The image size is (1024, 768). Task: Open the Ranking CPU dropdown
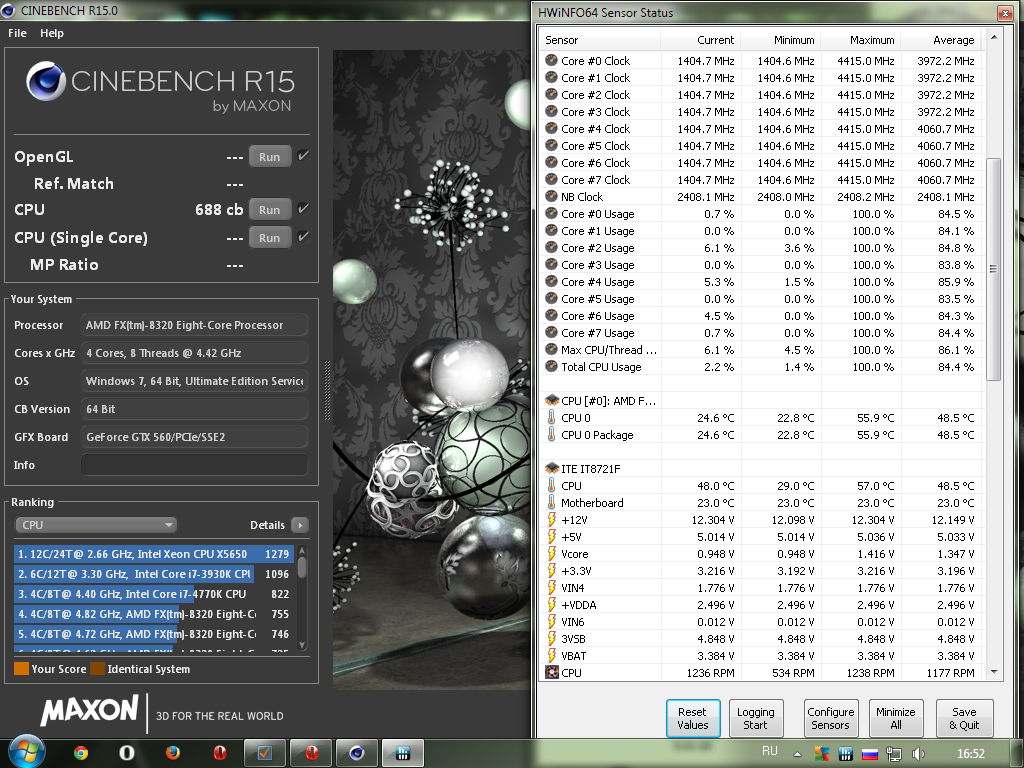click(96, 525)
